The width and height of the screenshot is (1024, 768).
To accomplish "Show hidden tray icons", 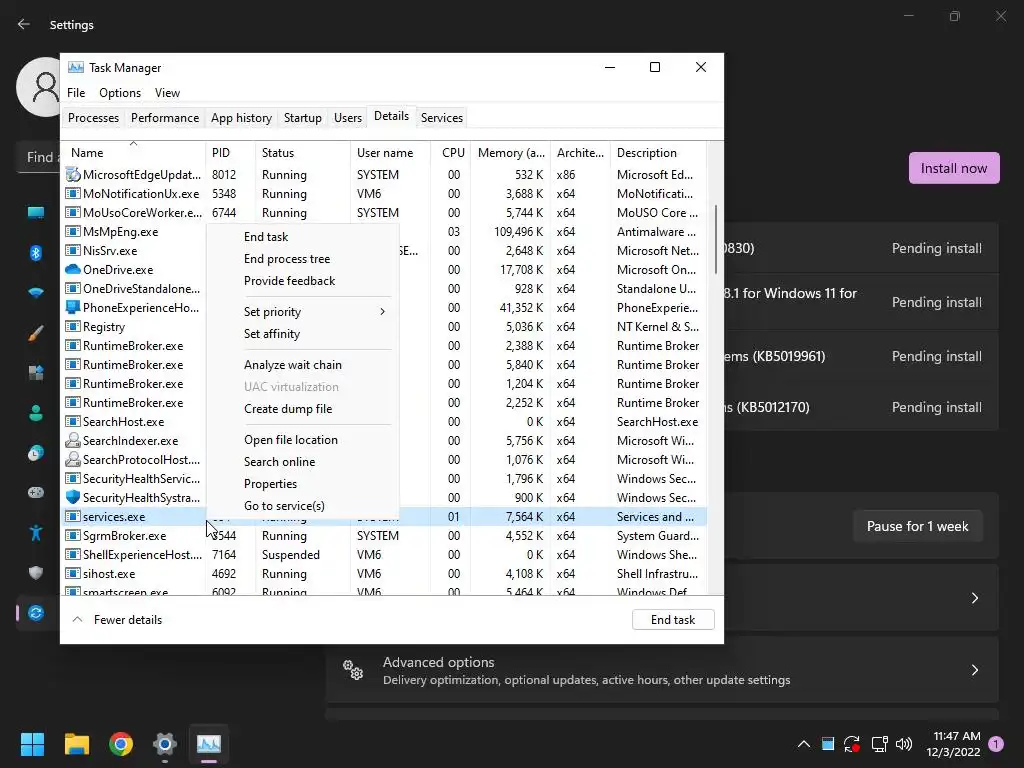I will click(x=804, y=744).
